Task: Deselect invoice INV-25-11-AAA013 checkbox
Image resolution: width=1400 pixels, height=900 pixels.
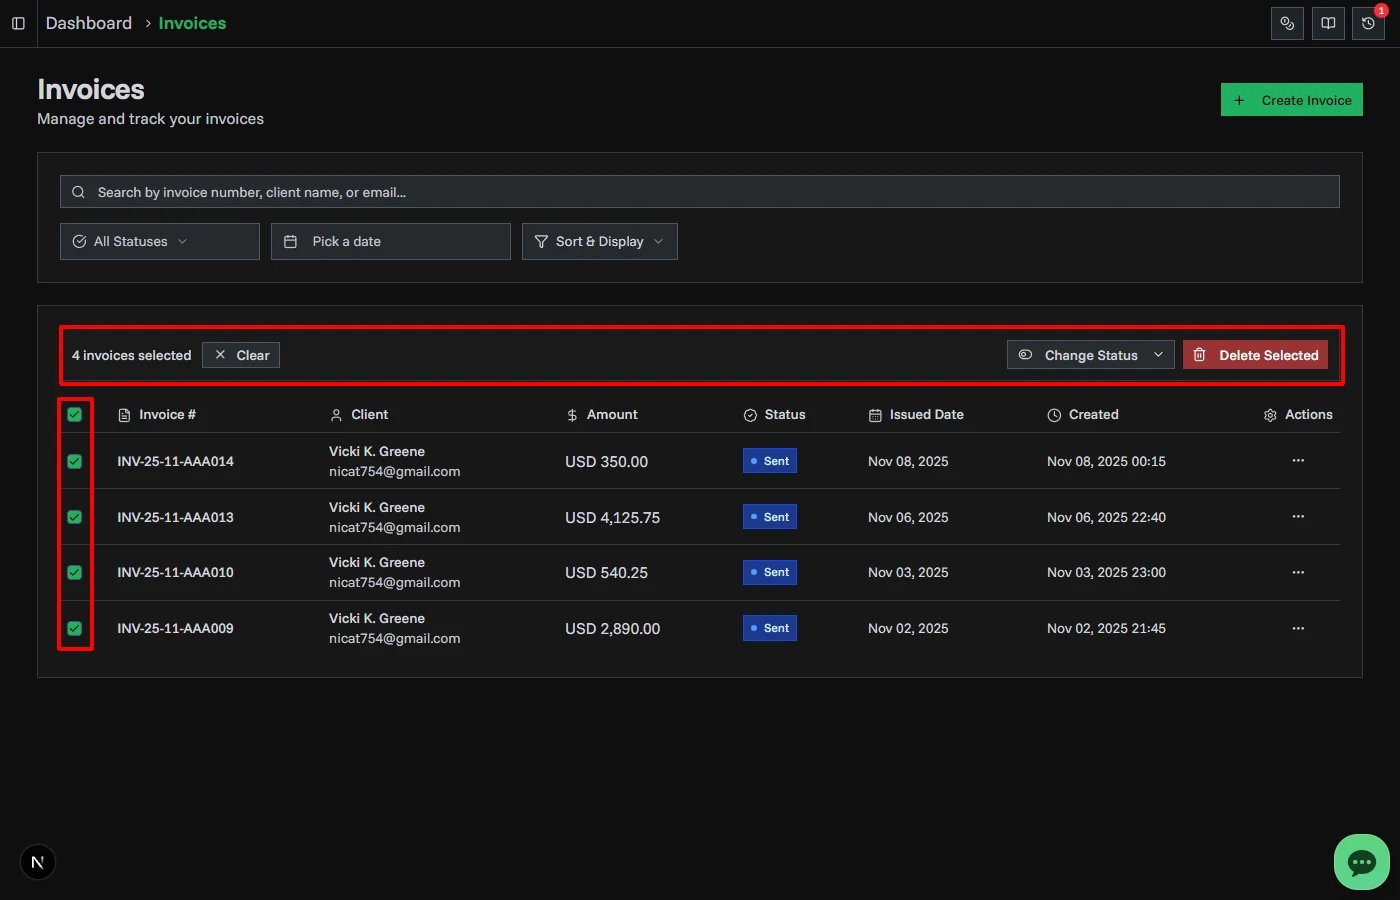Action: click(x=75, y=517)
